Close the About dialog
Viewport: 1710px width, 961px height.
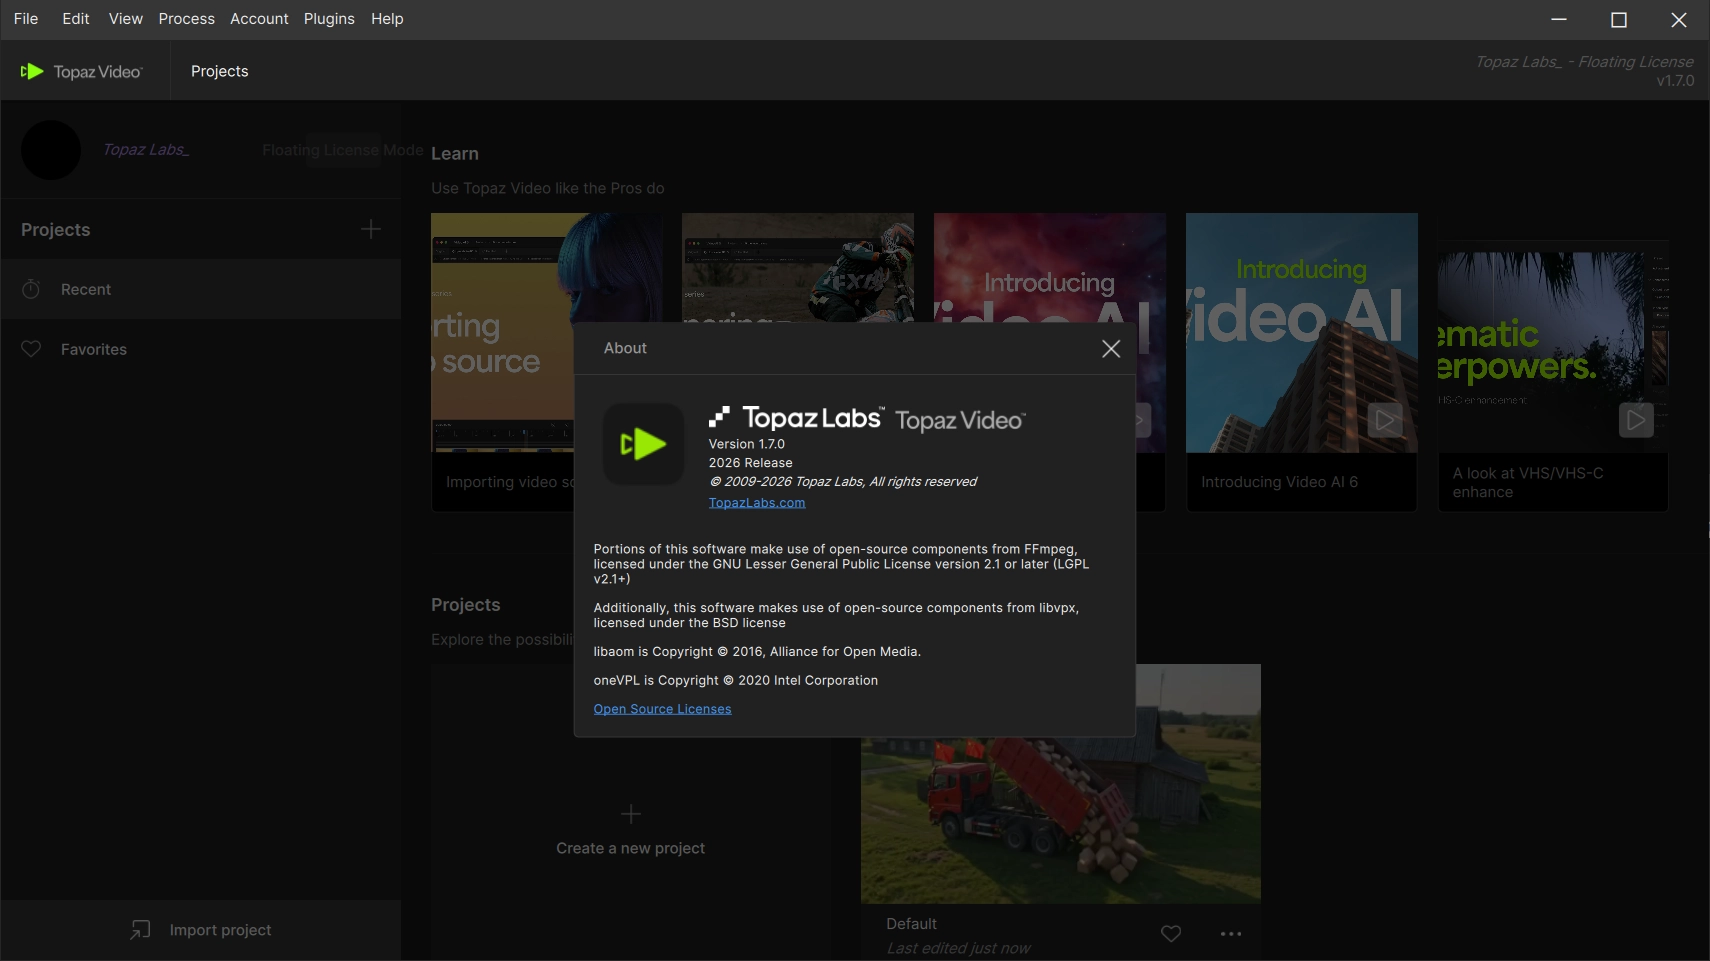[x=1111, y=348]
